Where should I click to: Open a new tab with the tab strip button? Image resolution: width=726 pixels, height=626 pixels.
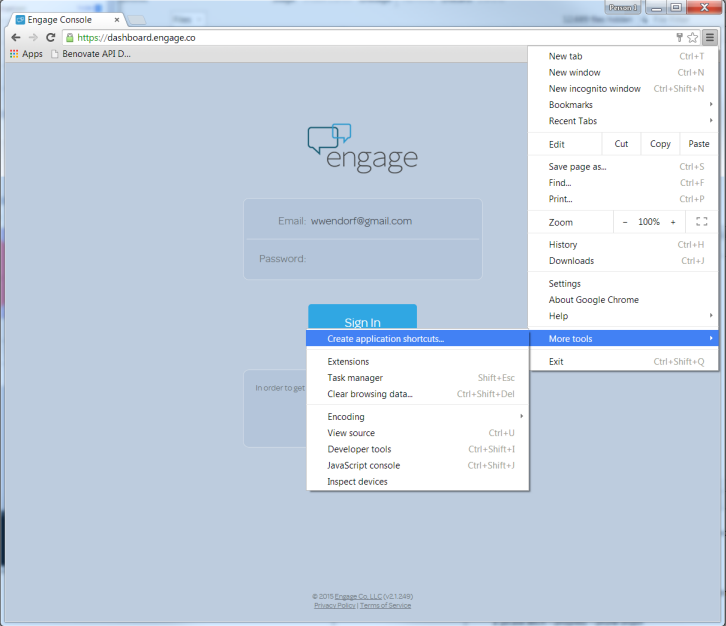(x=137, y=20)
